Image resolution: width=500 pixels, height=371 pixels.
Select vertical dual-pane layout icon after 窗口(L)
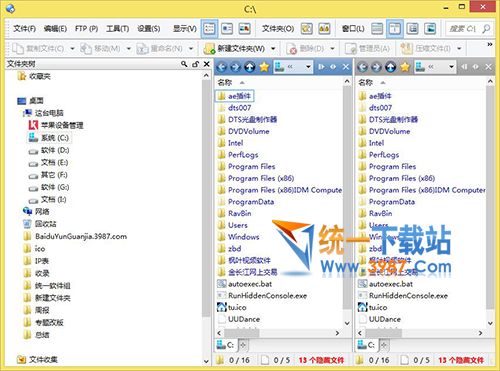click(x=395, y=29)
